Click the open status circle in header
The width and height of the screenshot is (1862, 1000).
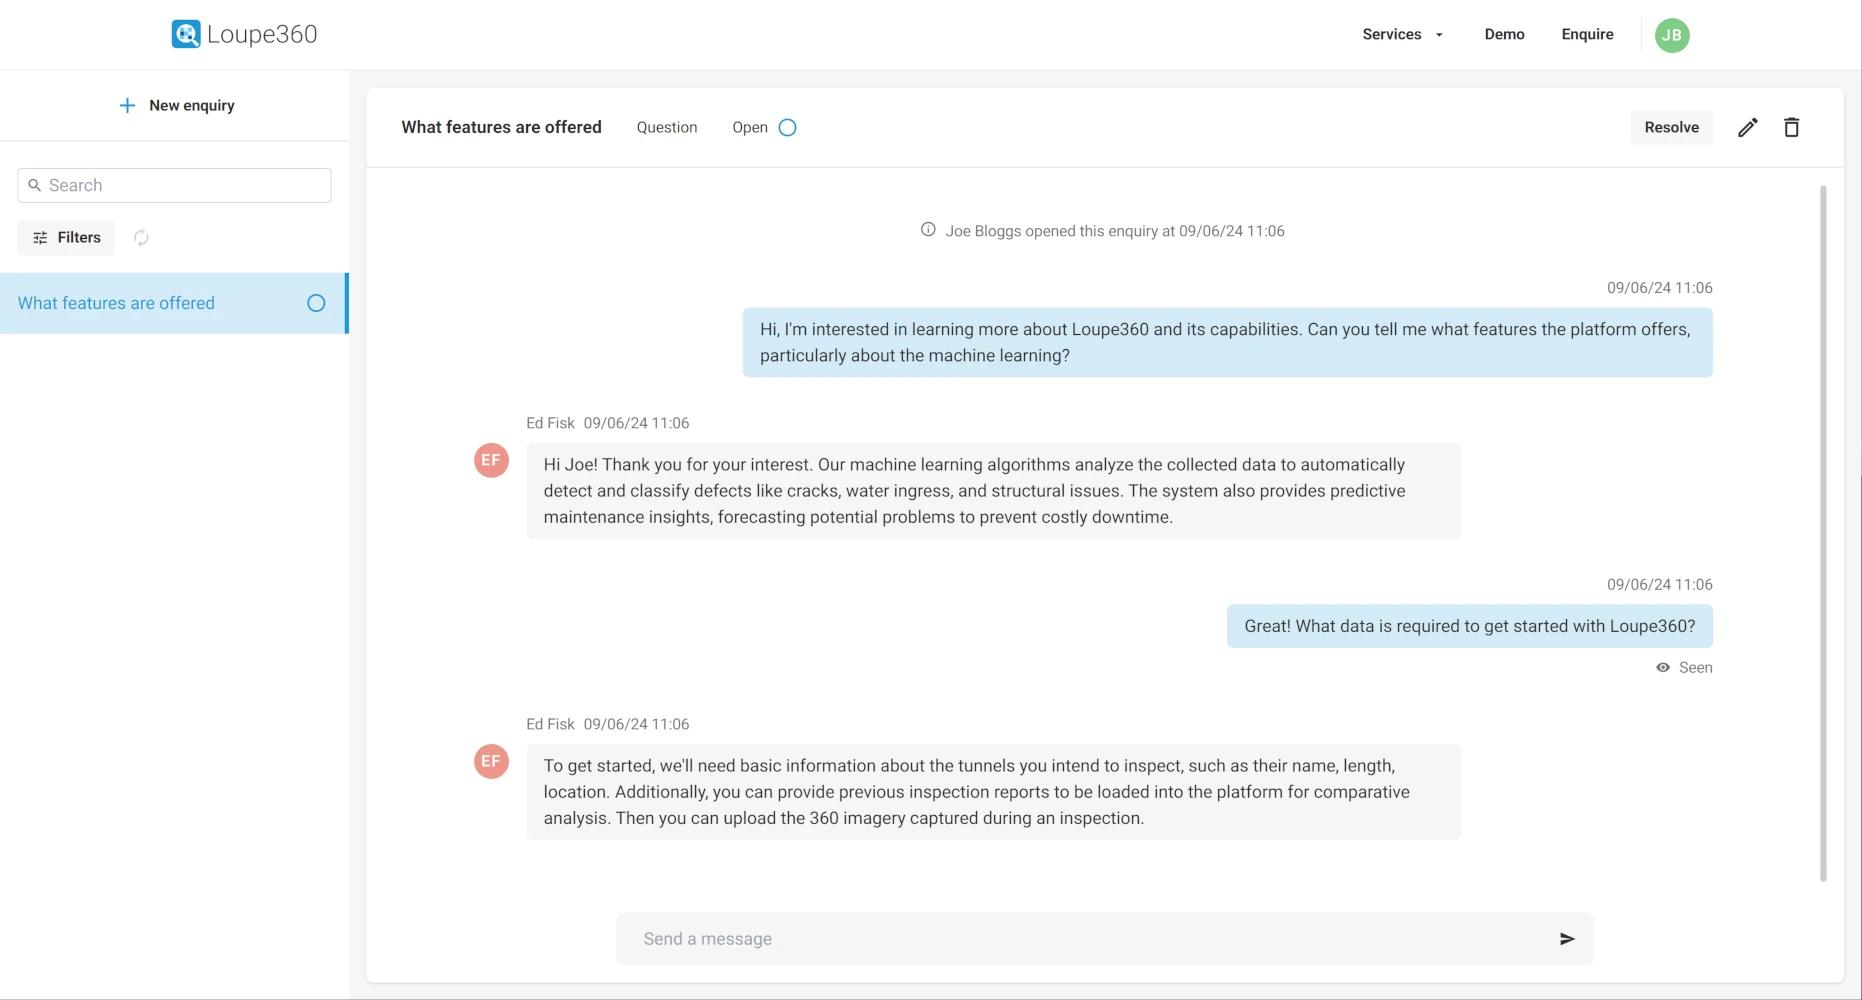click(787, 127)
